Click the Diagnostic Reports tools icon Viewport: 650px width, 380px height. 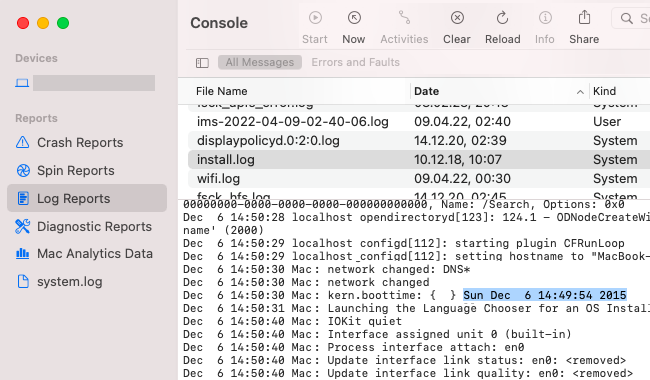click(22, 226)
